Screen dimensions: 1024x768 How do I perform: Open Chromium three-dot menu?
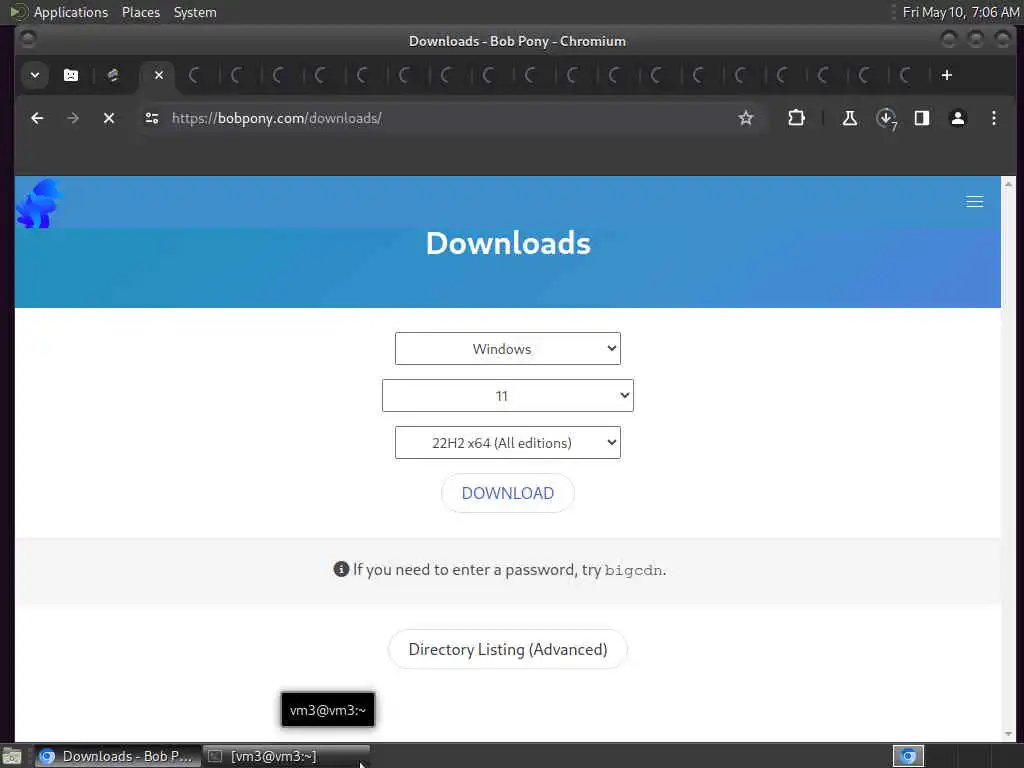[x=994, y=118]
